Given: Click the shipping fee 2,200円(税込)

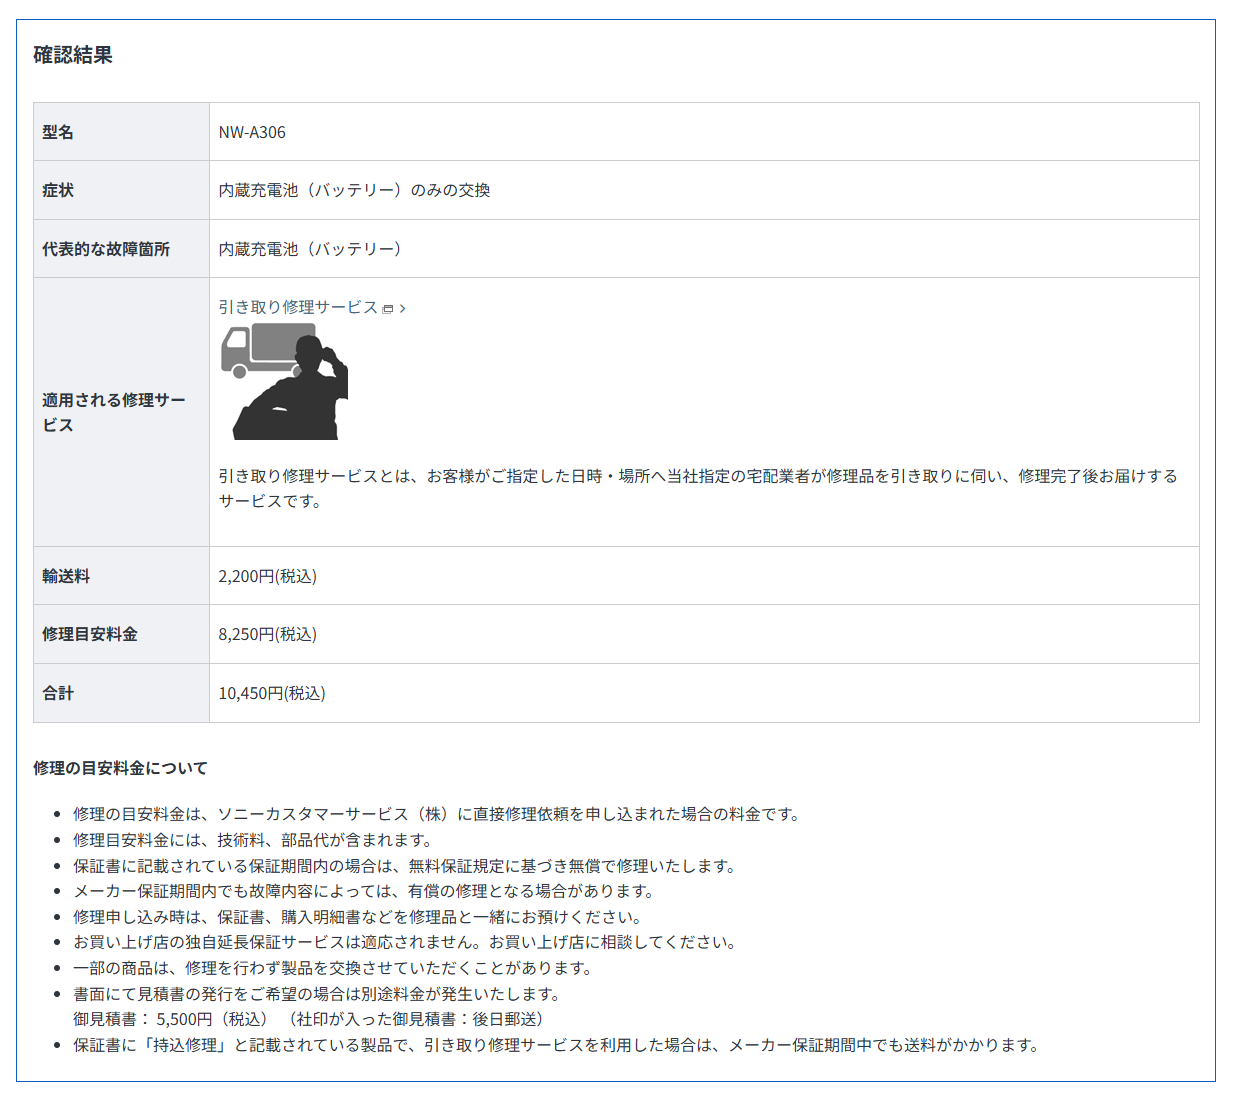Looking at the screenshot, I should click(x=268, y=576).
